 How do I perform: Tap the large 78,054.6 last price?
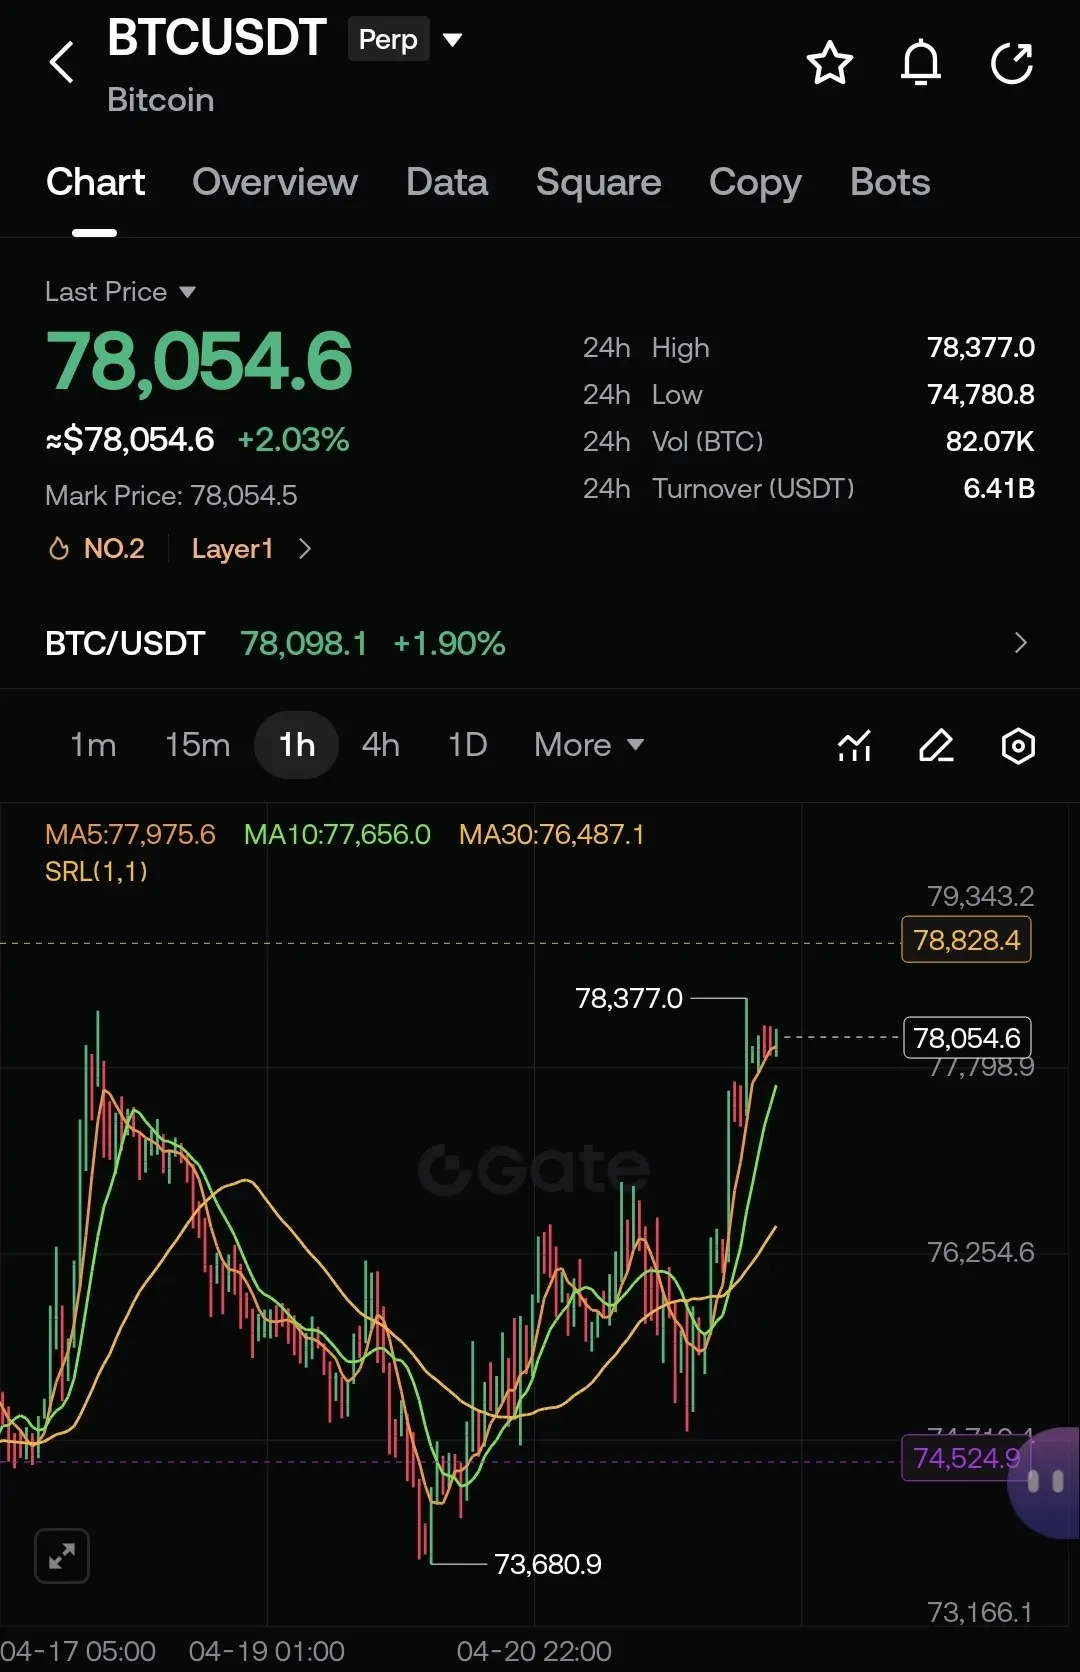[x=199, y=361]
